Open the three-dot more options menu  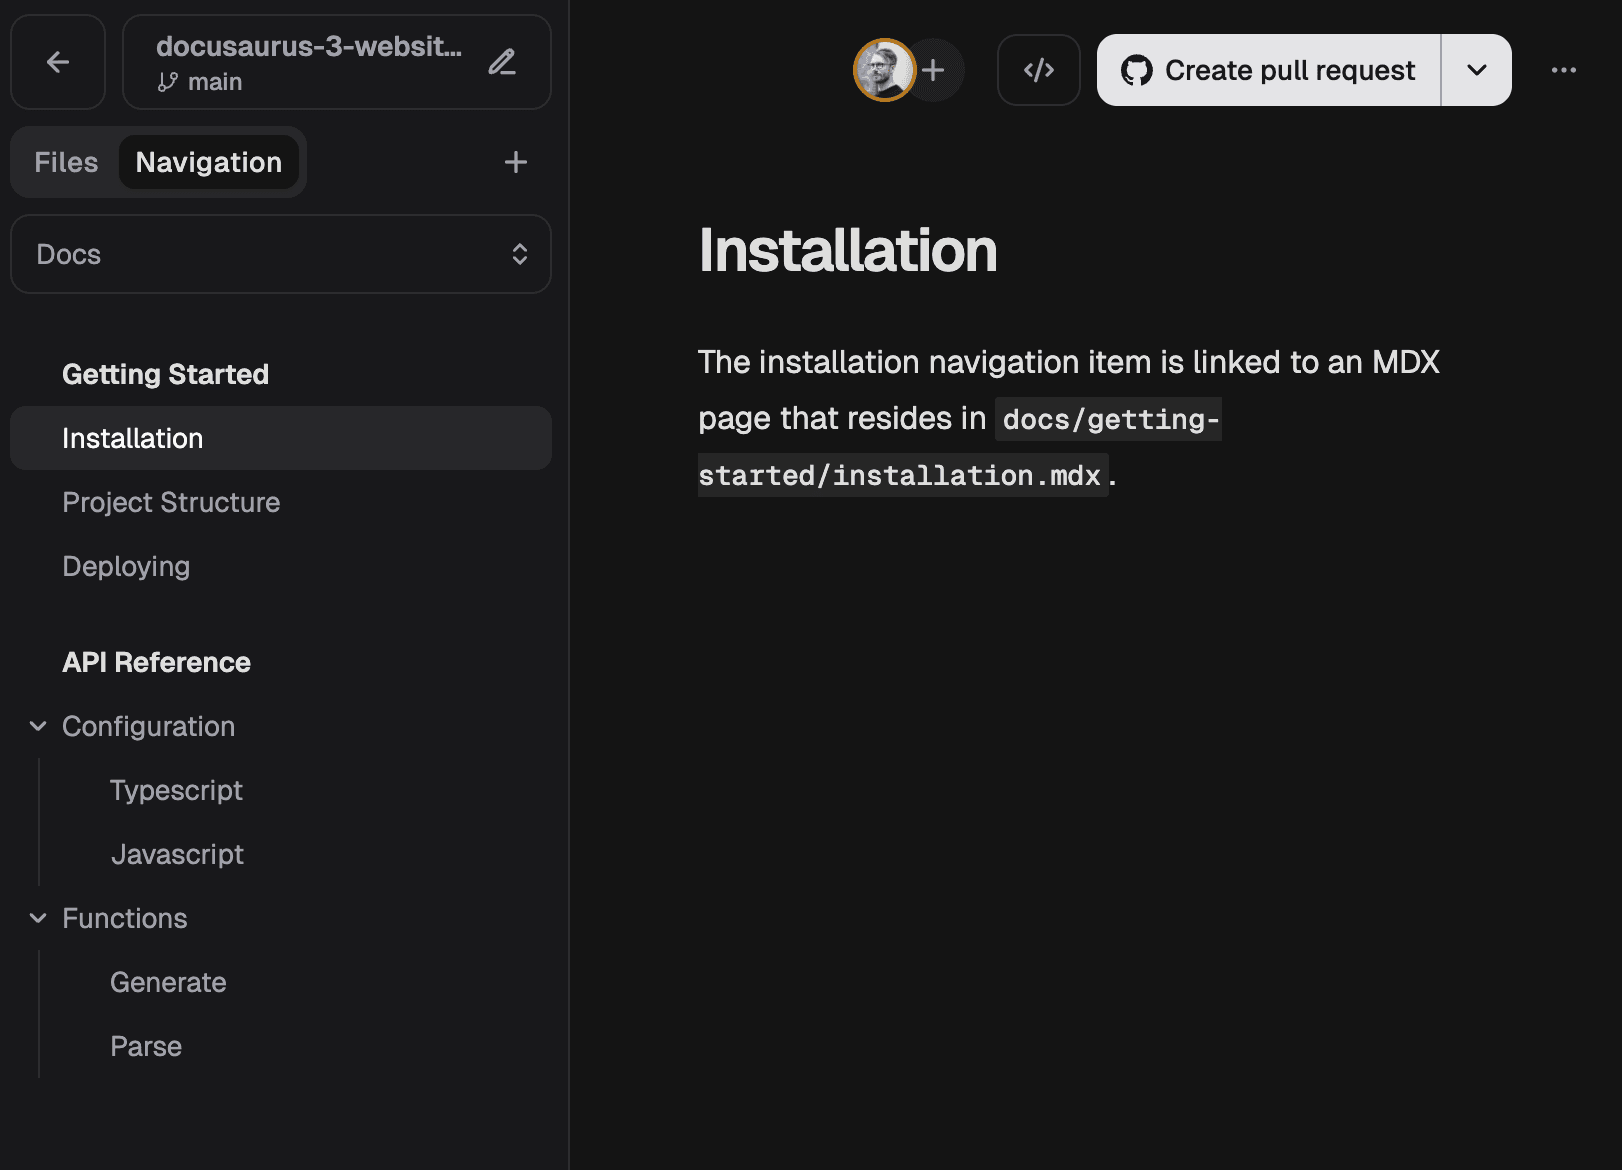(1563, 70)
